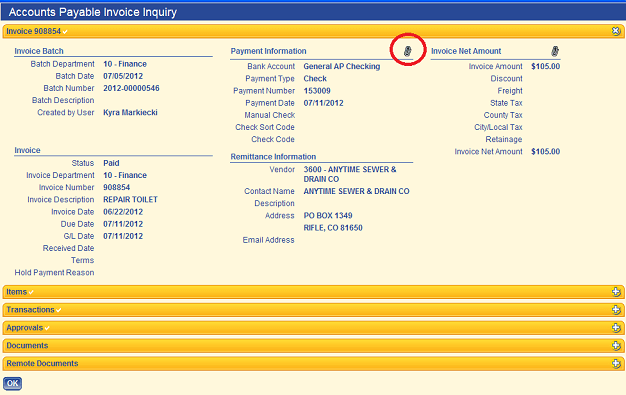Click the Kyra Markiecki user name

pyautogui.click(x=130, y=113)
